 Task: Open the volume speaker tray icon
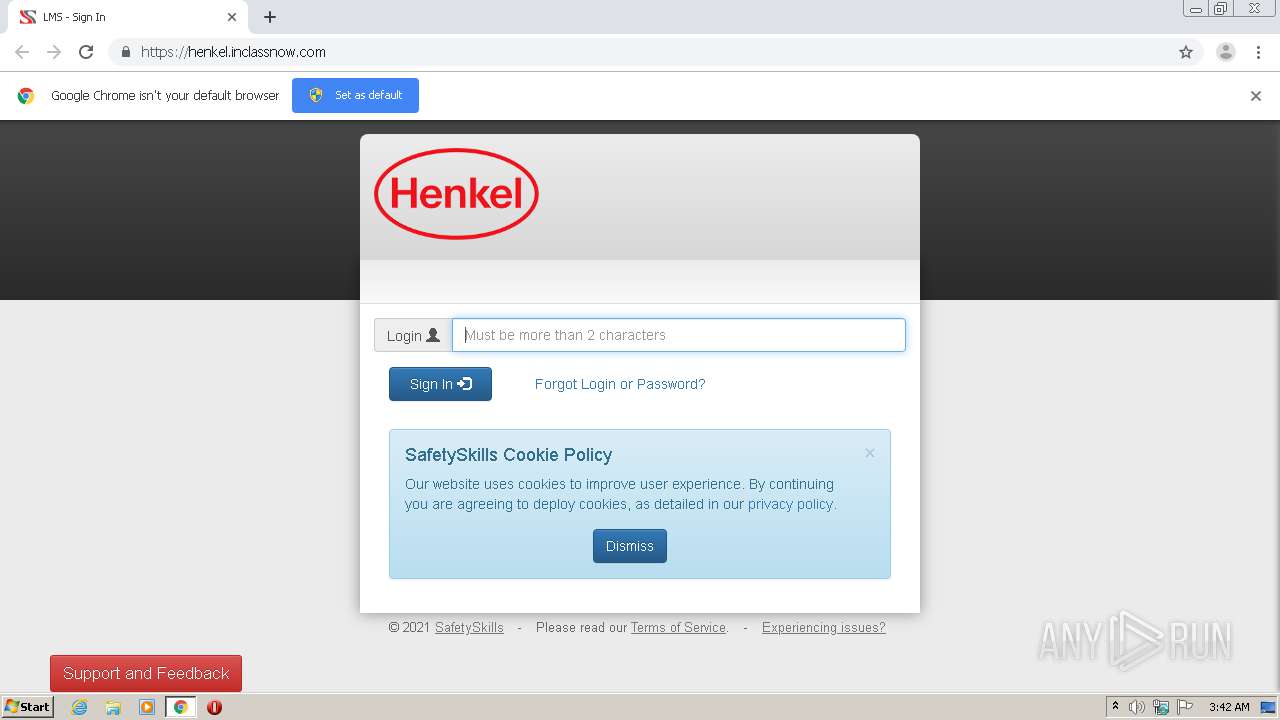click(1137, 707)
